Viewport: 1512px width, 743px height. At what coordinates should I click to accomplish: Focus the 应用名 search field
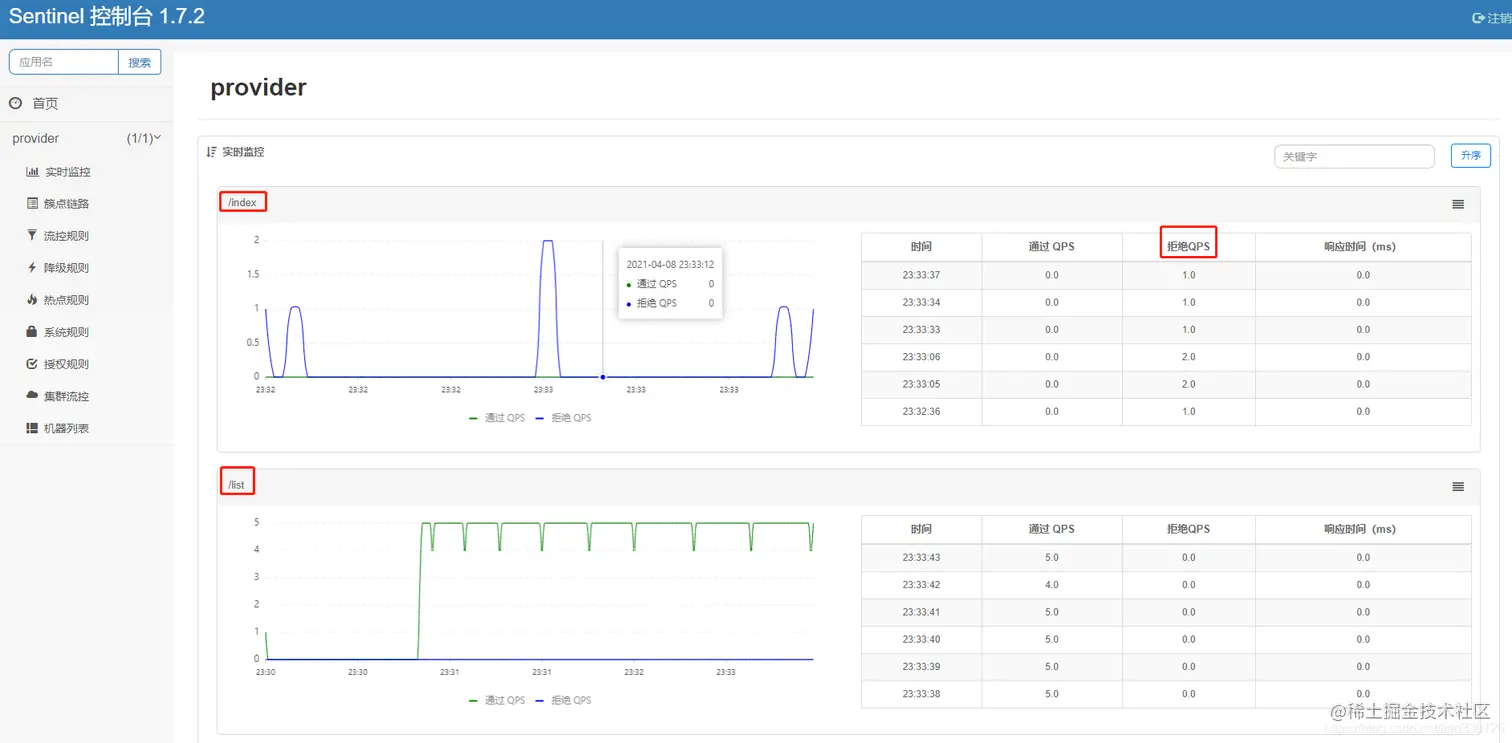pyautogui.click(x=64, y=62)
